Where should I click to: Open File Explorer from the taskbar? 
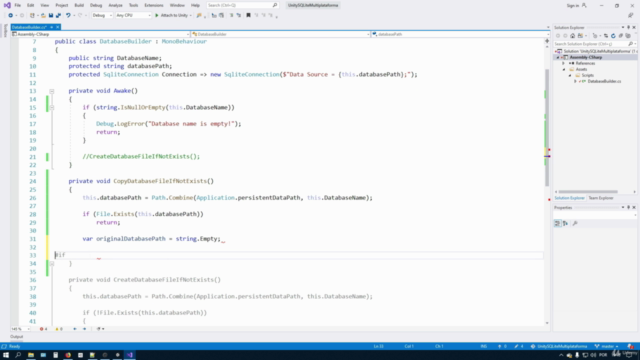31,355
